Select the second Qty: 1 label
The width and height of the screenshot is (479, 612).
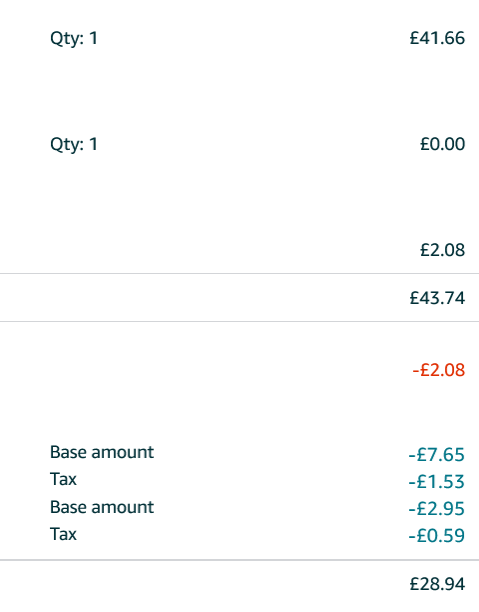[74, 145]
